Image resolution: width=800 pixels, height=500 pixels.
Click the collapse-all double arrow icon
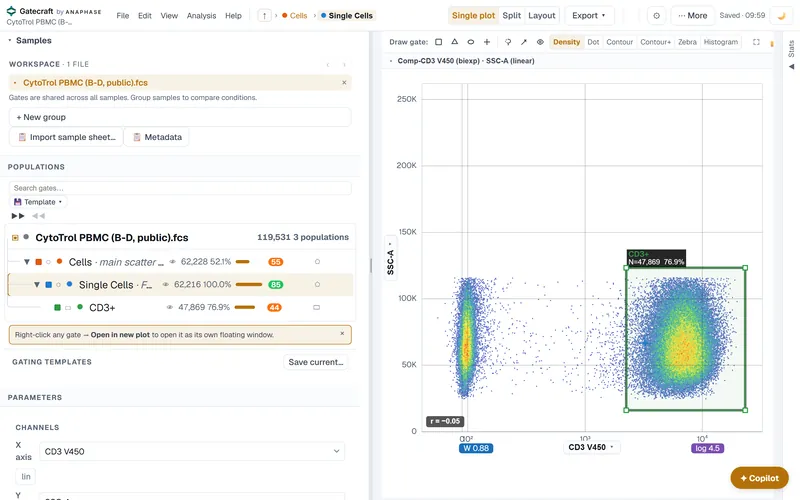click(x=38, y=216)
